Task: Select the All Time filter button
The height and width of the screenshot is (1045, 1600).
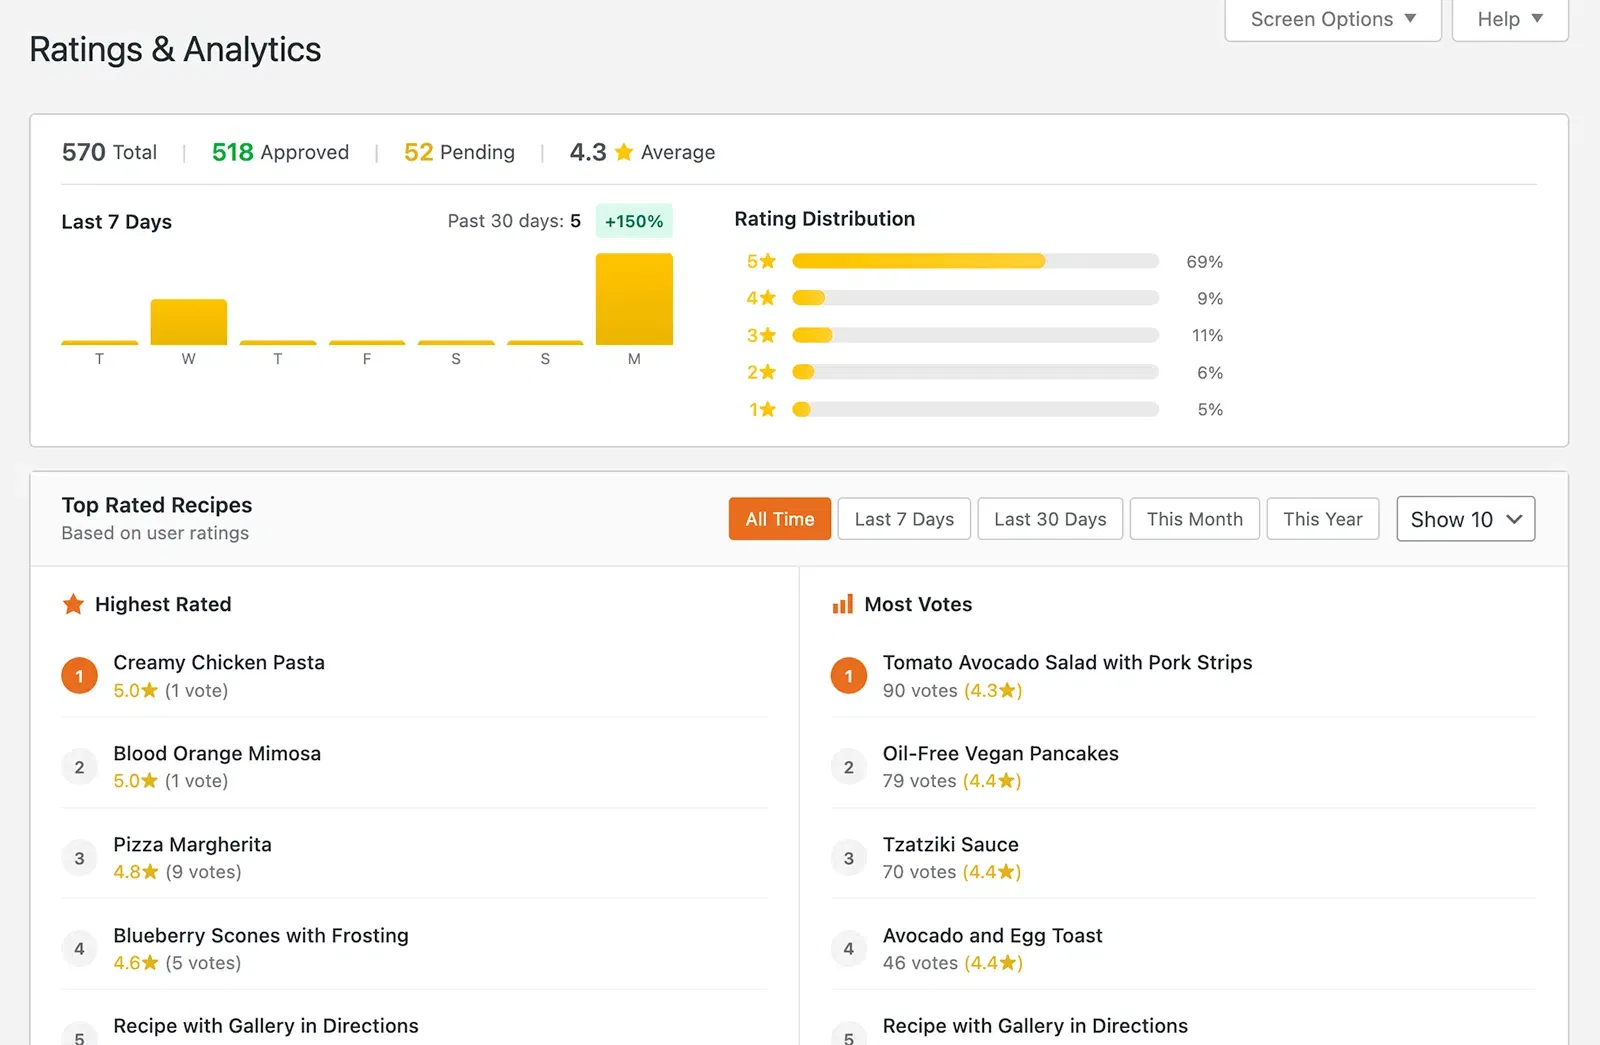Action: (x=779, y=519)
